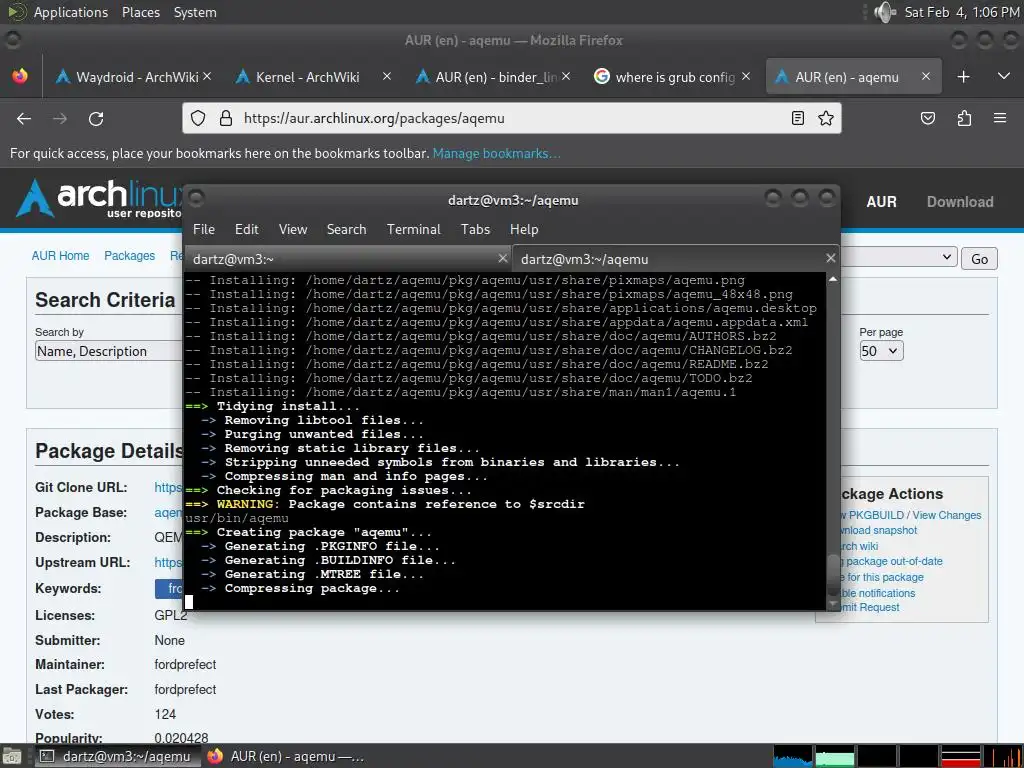Open Packages link in AUR nav
This screenshot has height=768, width=1024.
click(129, 256)
